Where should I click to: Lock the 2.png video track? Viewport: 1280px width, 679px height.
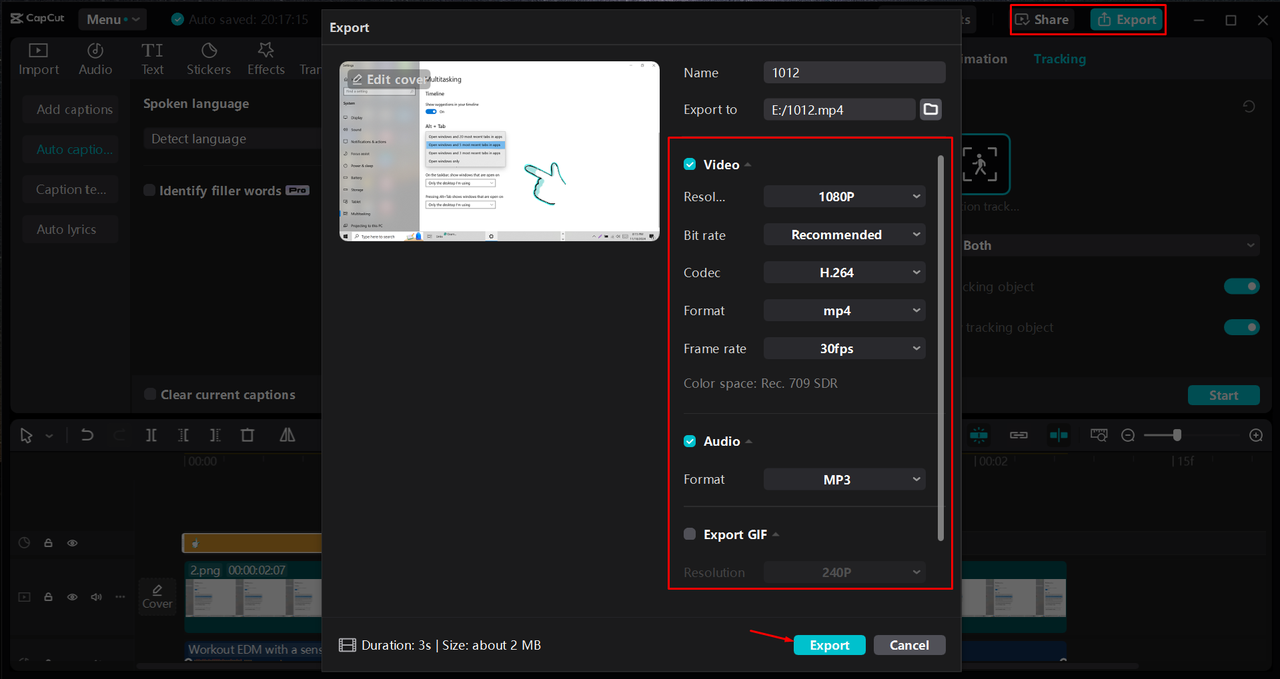[x=48, y=597]
